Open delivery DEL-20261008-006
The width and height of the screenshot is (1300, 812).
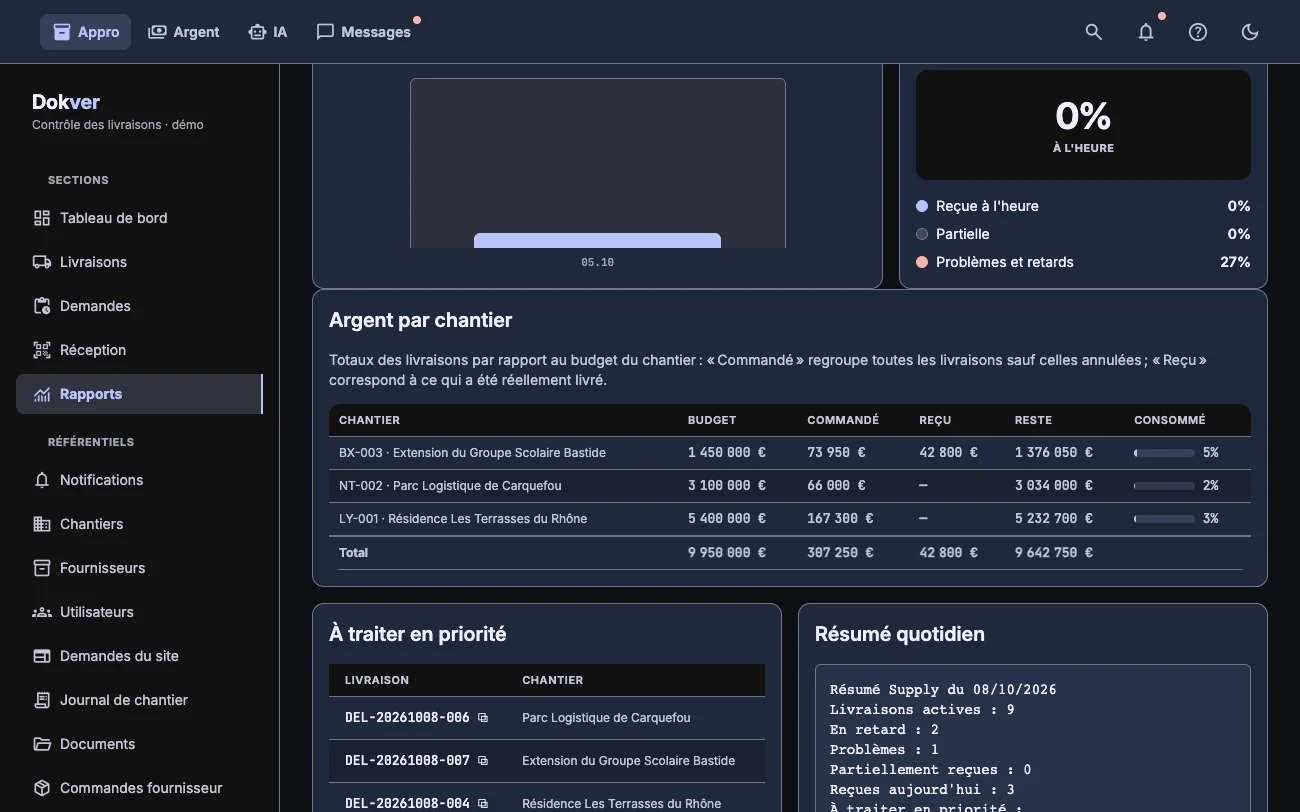pos(407,718)
